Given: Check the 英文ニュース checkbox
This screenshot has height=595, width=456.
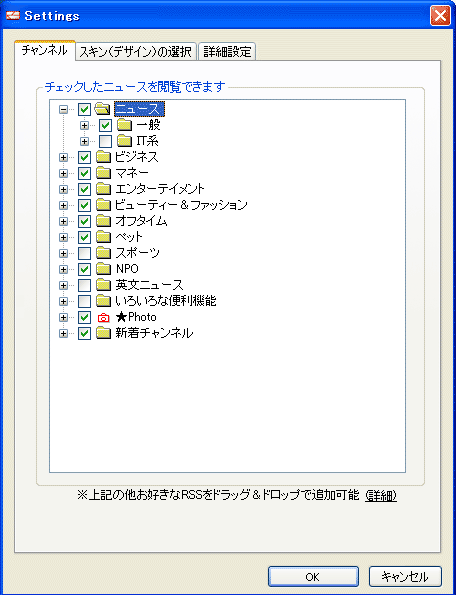Looking at the screenshot, I should point(84,285).
